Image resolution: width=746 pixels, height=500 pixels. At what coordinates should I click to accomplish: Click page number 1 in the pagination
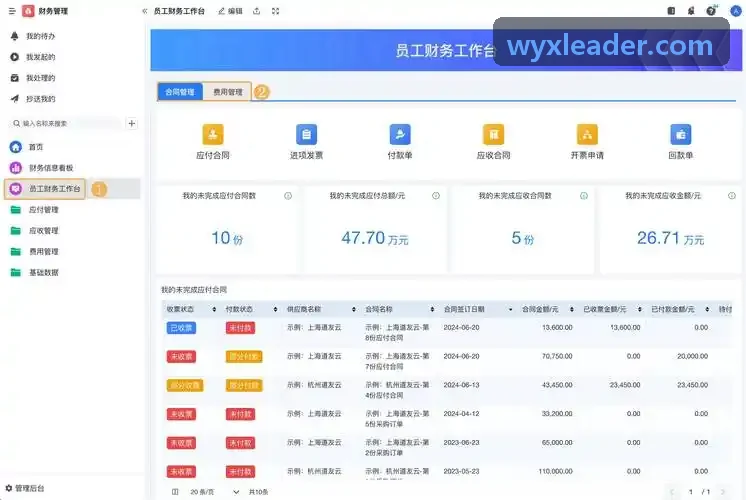(x=690, y=492)
